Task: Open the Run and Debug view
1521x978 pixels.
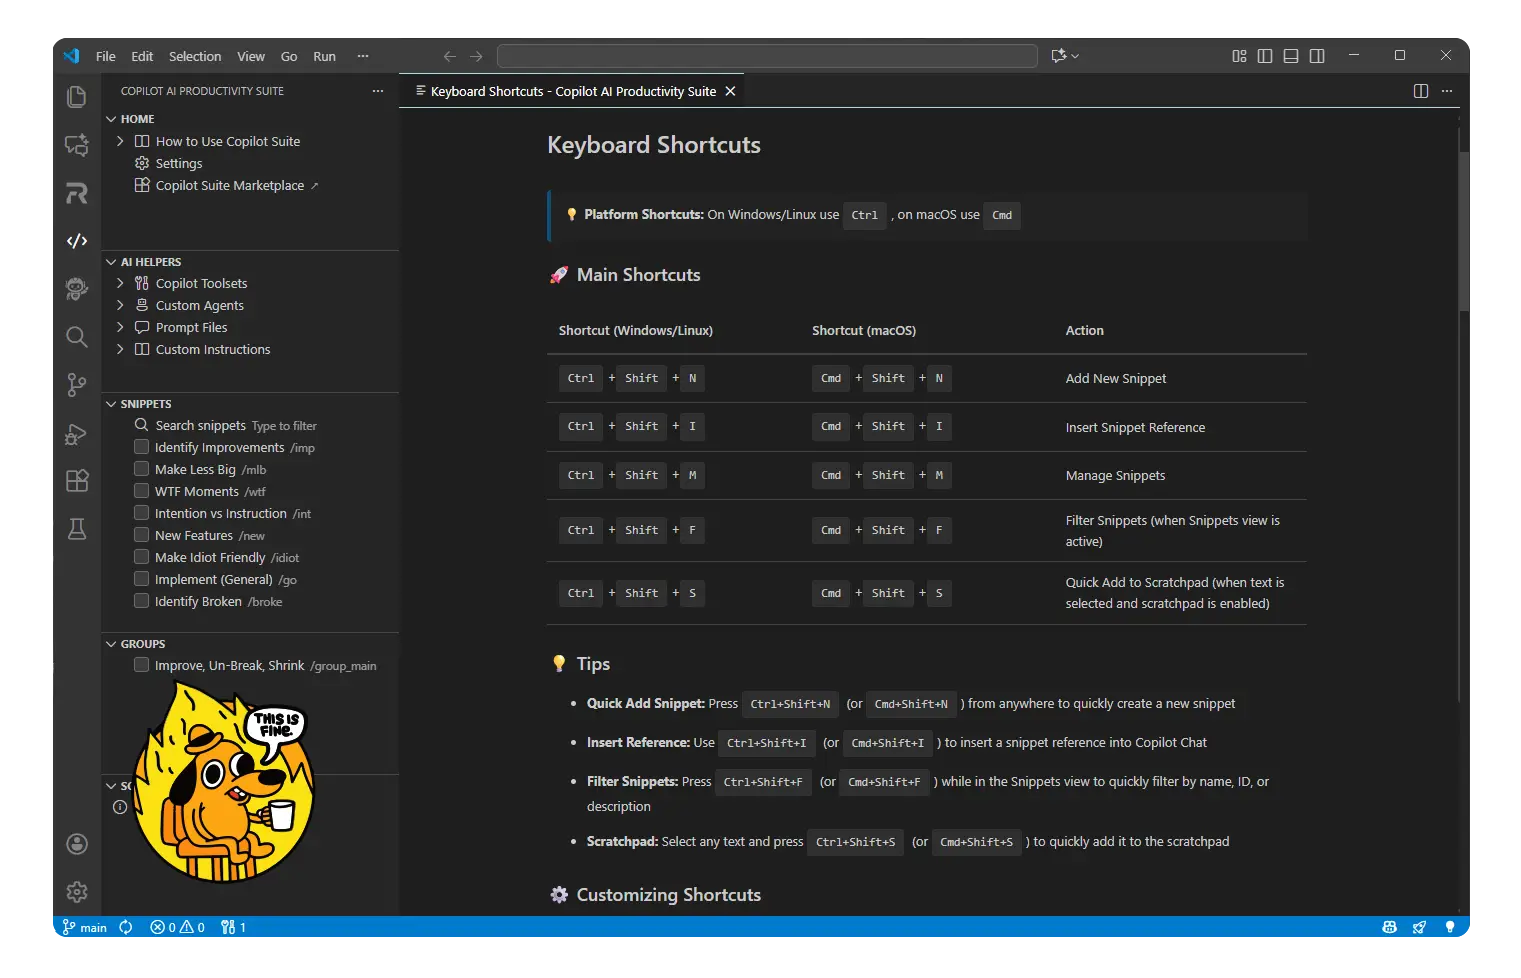Action: point(77,433)
